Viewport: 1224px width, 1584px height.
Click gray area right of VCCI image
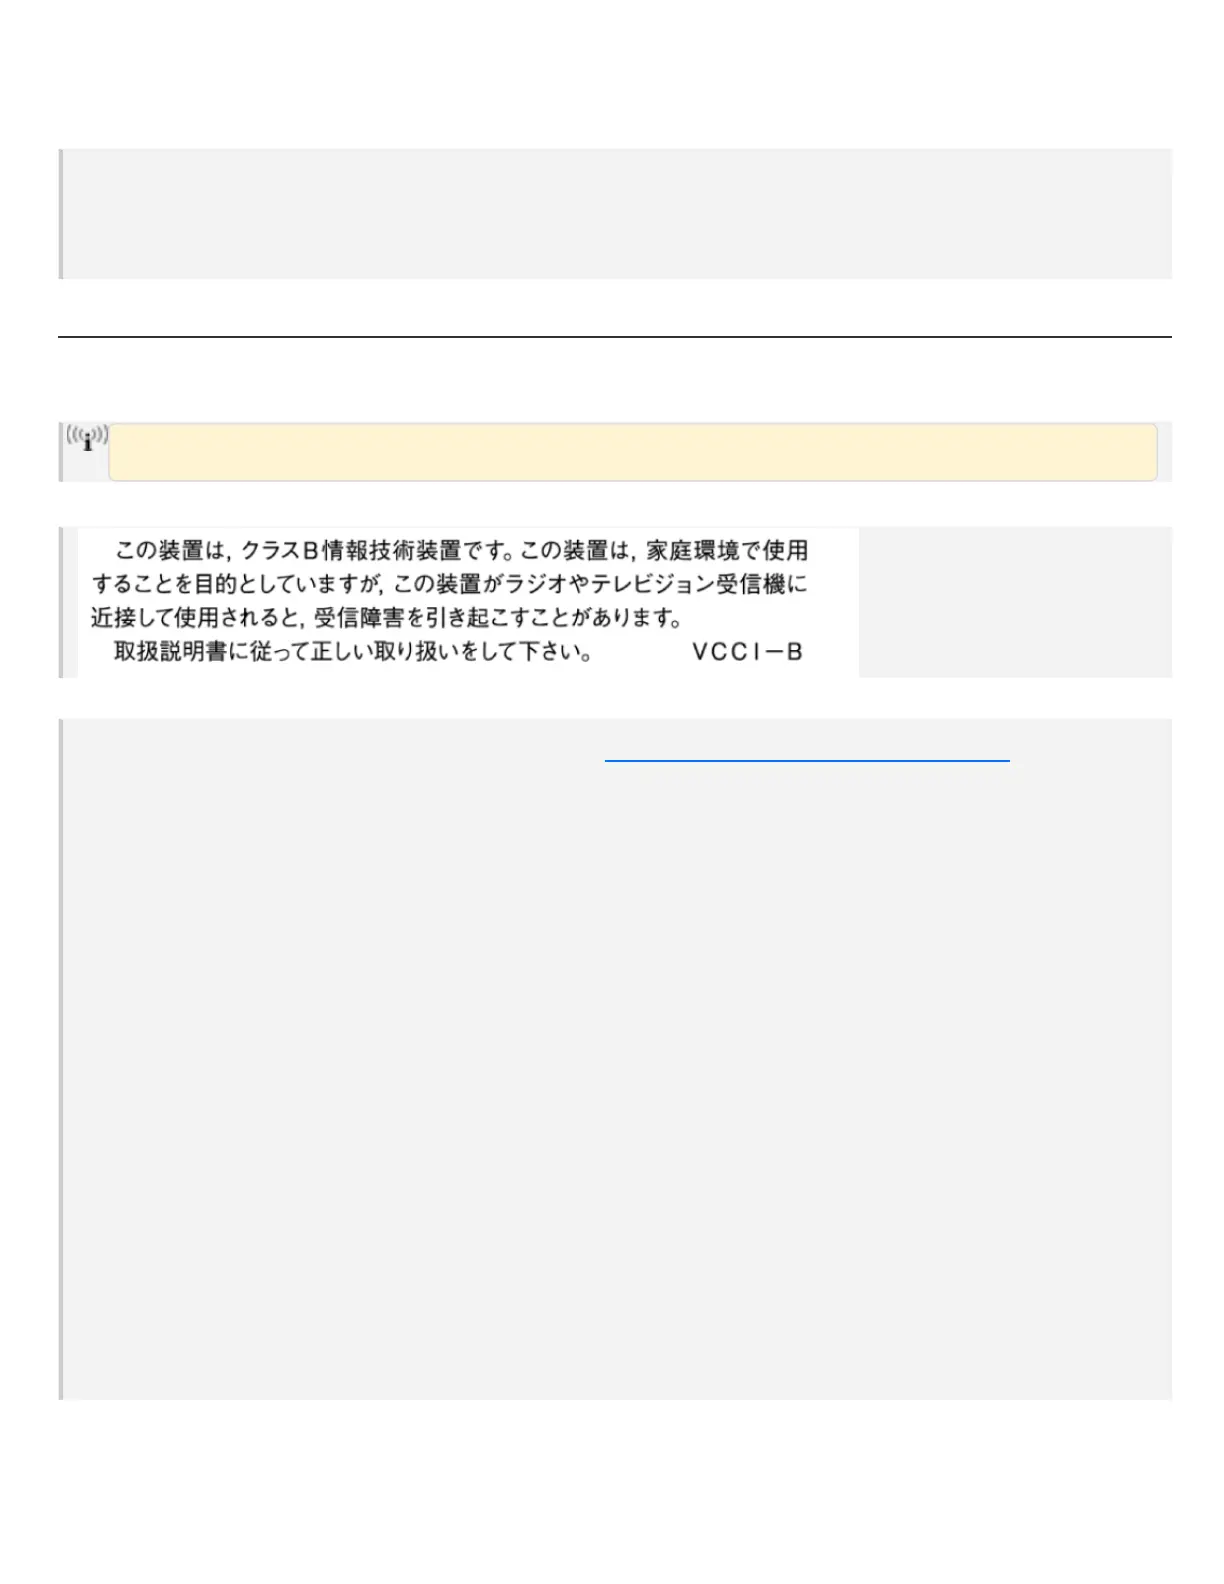coord(1014,602)
